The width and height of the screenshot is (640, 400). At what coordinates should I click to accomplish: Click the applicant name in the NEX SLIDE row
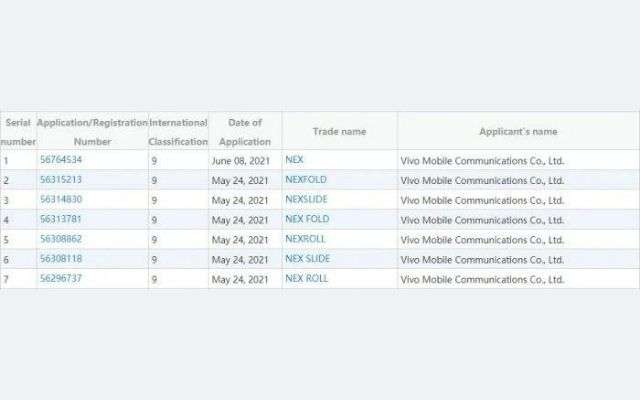point(482,260)
